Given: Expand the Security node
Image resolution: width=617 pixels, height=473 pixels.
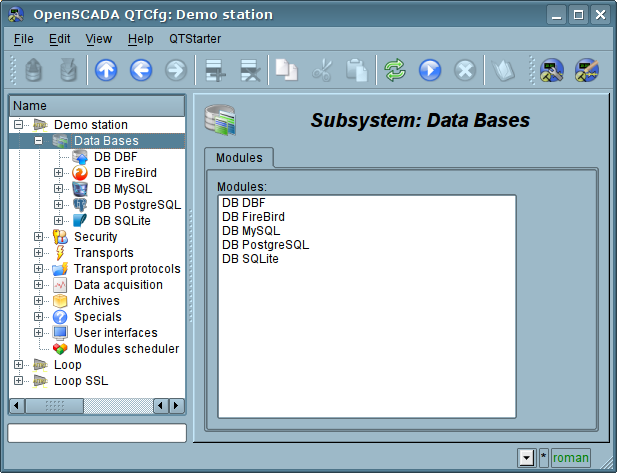Looking at the screenshot, I should tap(38, 236).
